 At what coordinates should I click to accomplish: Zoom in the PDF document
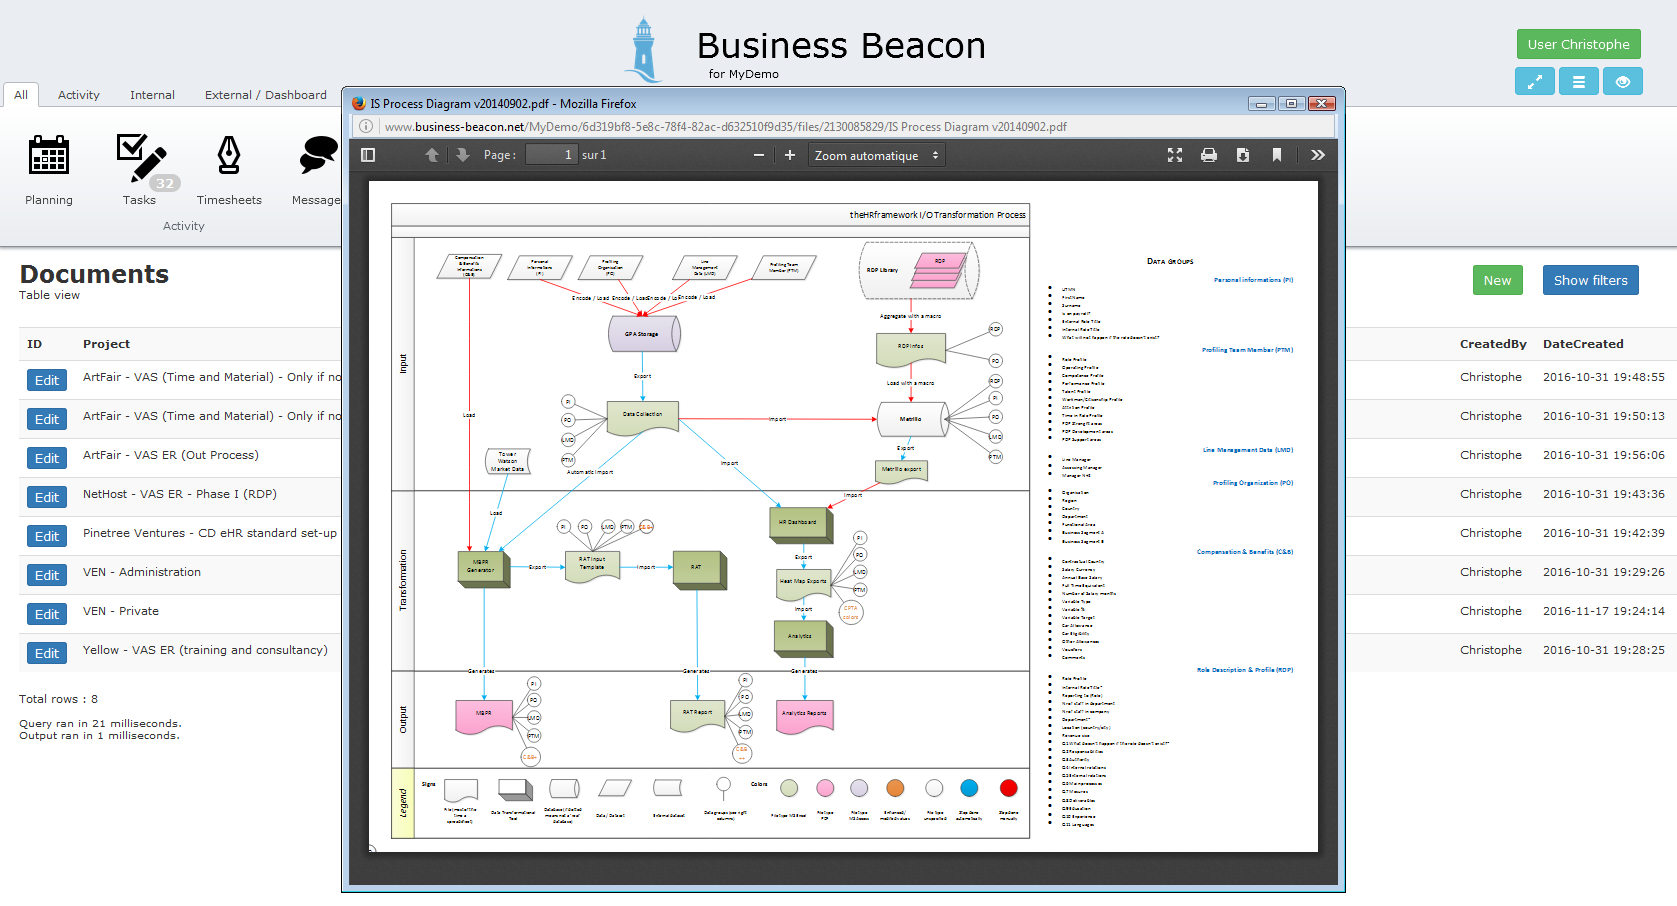[790, 155]
